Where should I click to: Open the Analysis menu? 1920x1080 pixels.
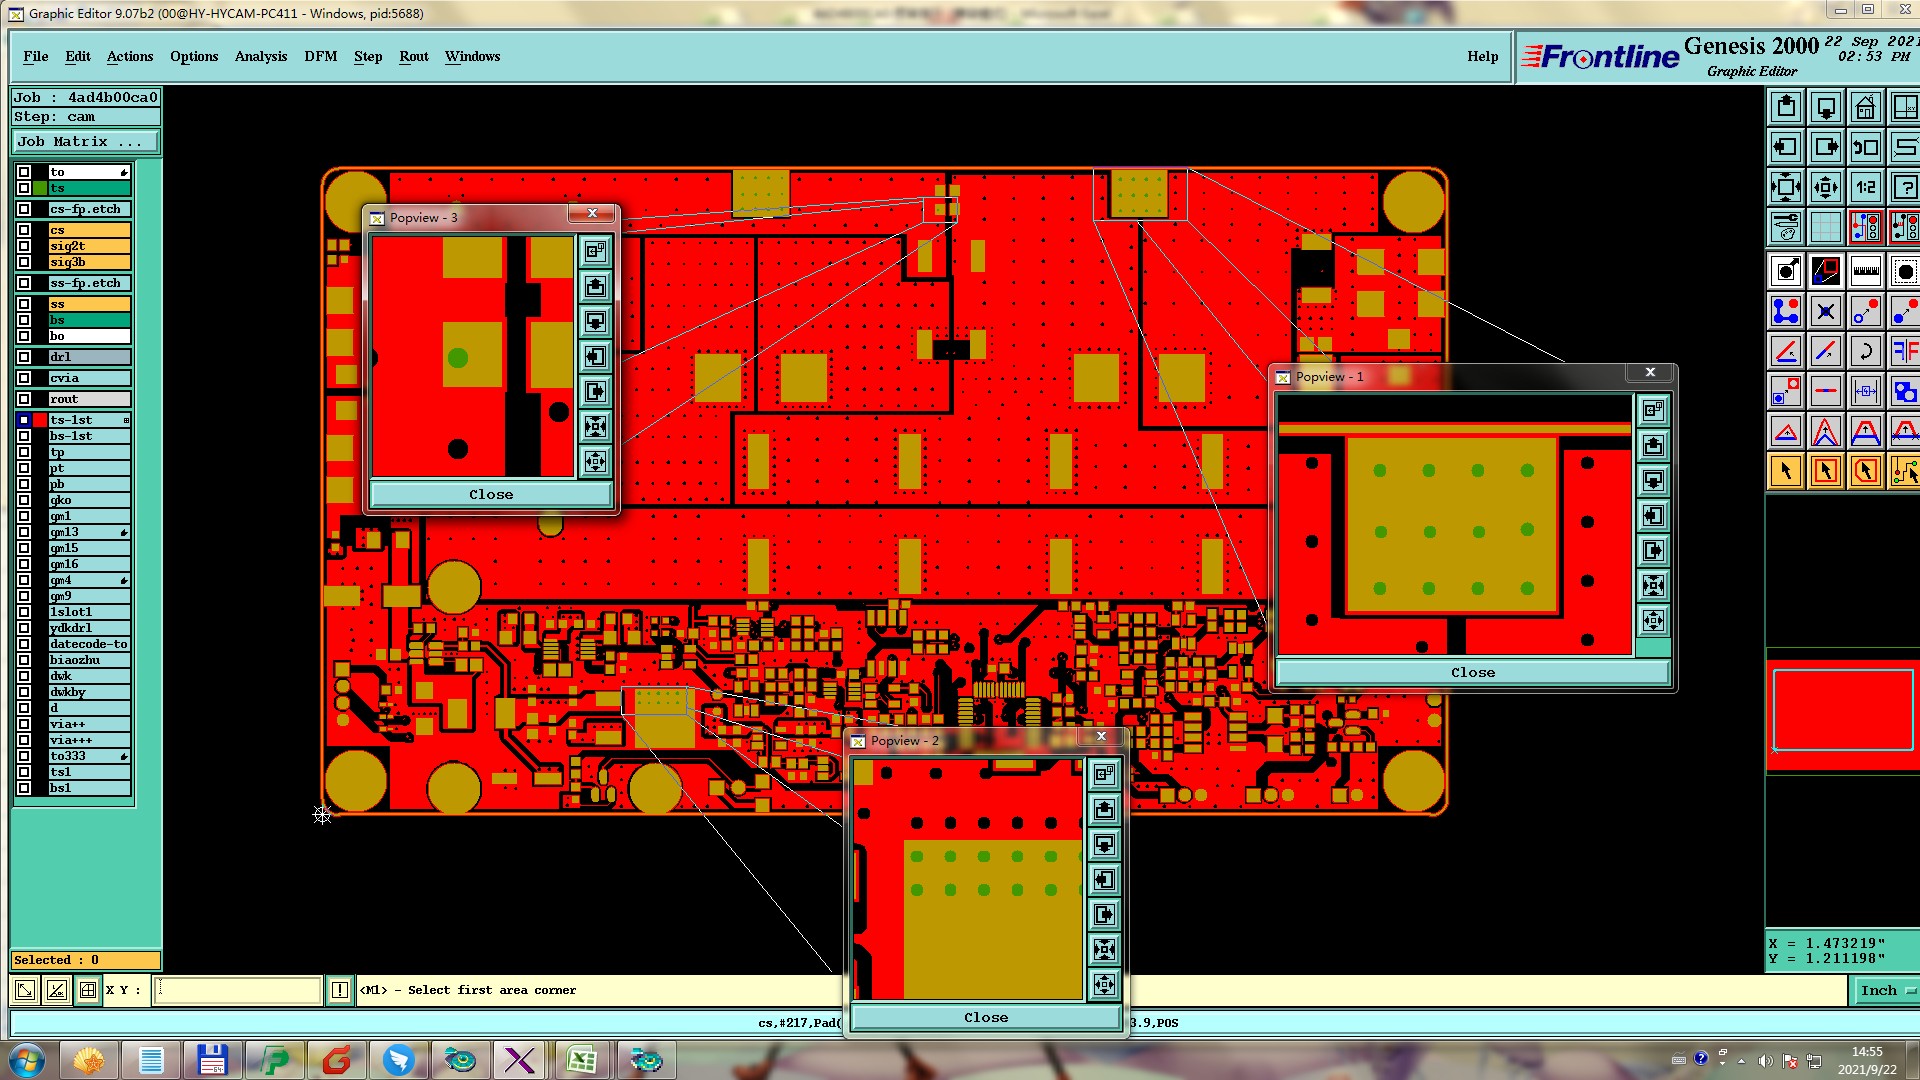(x=260, y=56)
